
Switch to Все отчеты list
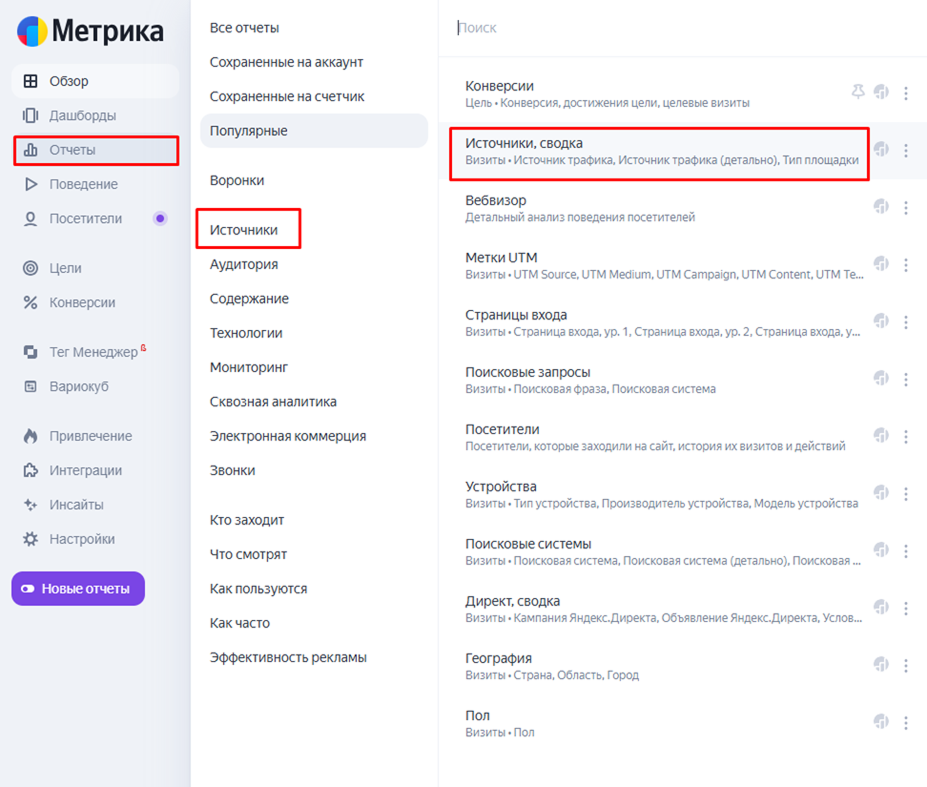(x=245, y=28)
